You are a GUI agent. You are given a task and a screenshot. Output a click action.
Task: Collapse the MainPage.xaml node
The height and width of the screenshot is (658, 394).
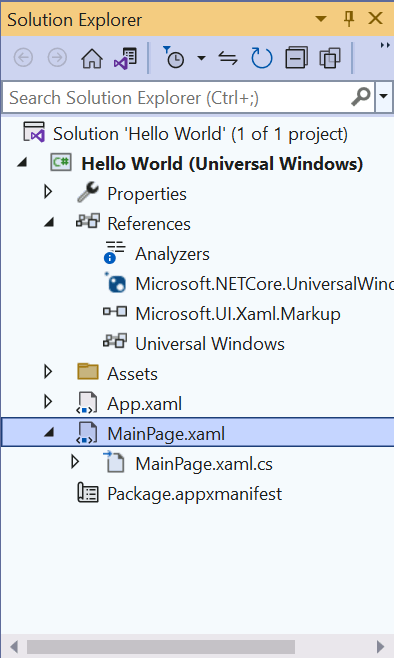coord(49,432)
